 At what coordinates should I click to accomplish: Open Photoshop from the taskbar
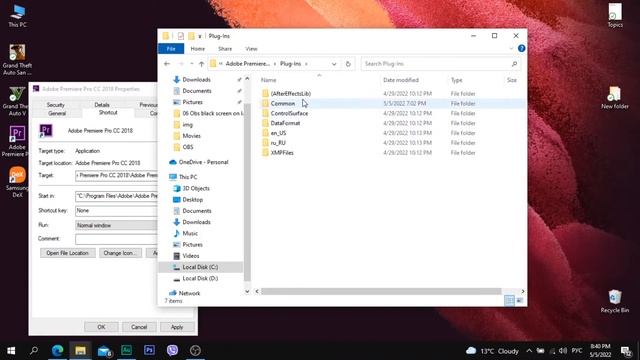149,350
